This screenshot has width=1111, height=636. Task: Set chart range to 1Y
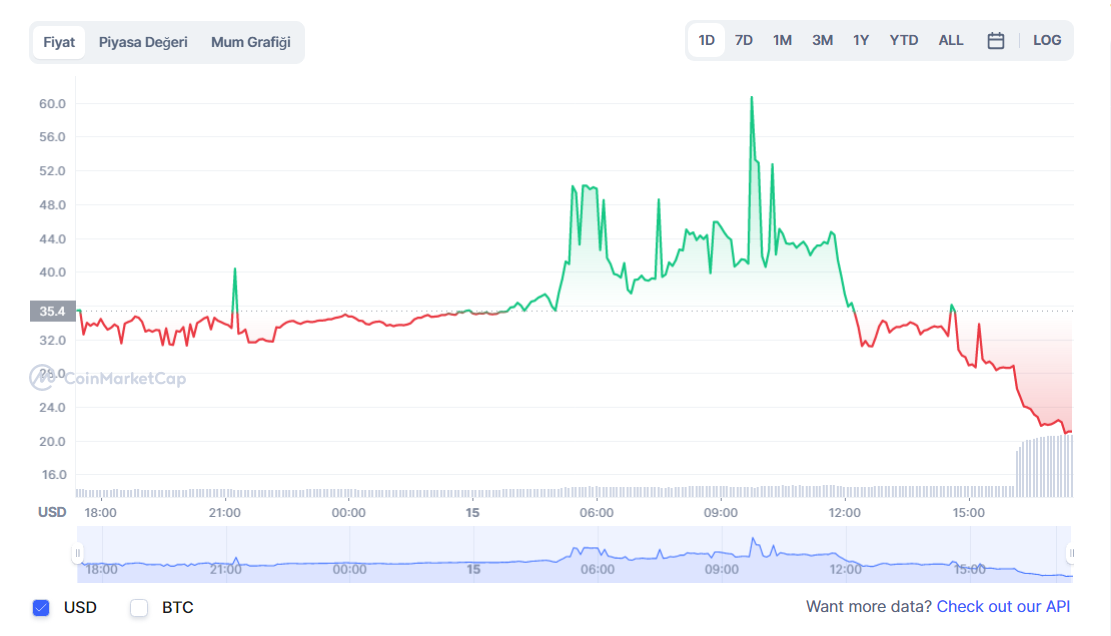(x=861, y=41)
